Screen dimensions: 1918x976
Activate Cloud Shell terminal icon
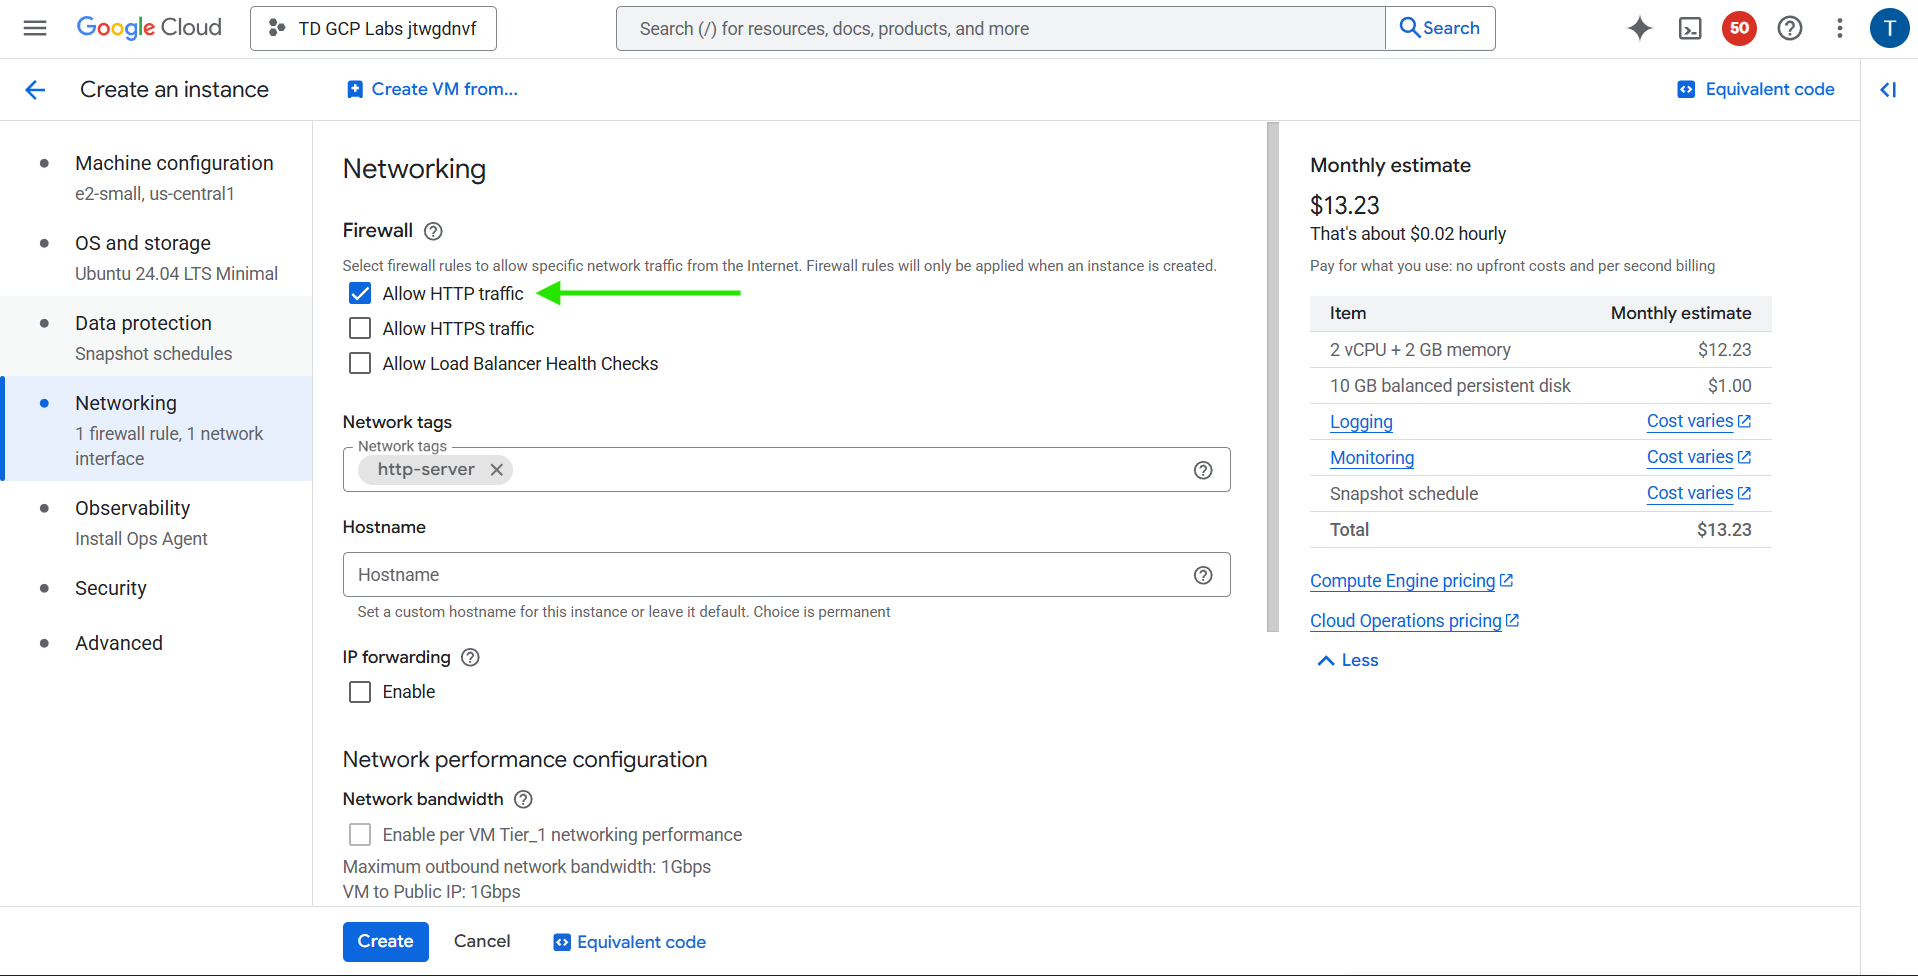coord(1689,28)
